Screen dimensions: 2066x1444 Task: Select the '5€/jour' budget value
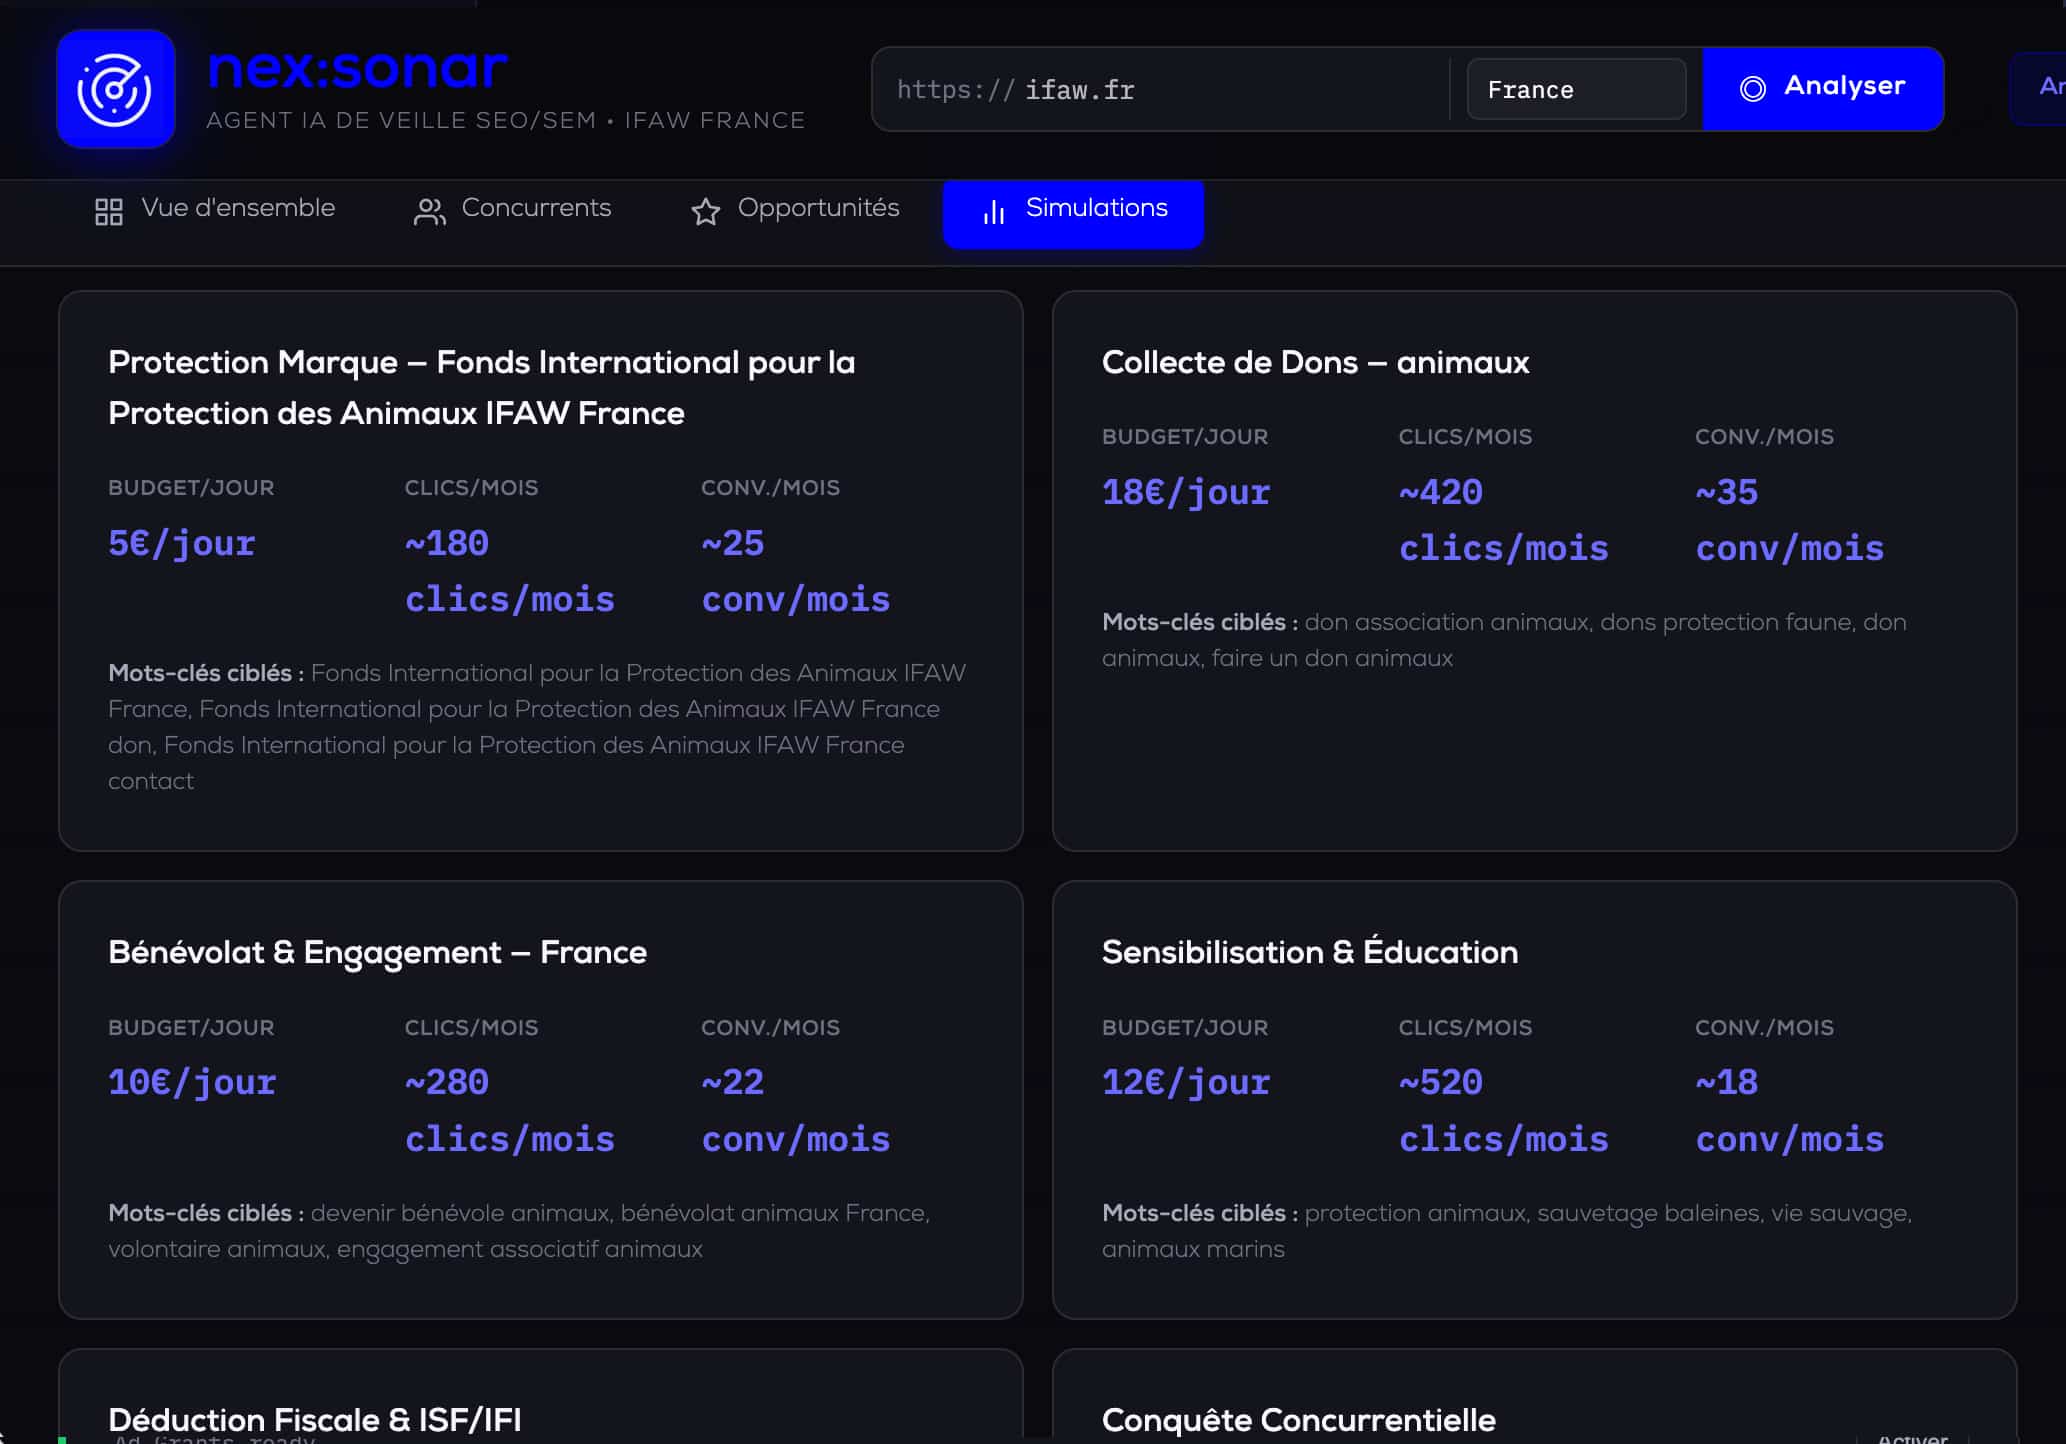click(x=182, y=544)
